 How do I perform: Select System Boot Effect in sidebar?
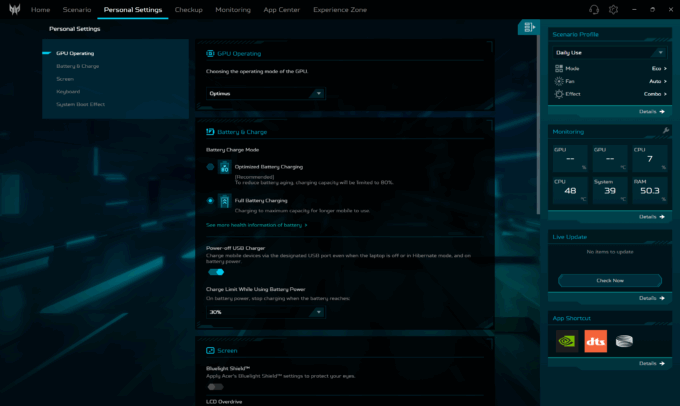click(80, 104)
